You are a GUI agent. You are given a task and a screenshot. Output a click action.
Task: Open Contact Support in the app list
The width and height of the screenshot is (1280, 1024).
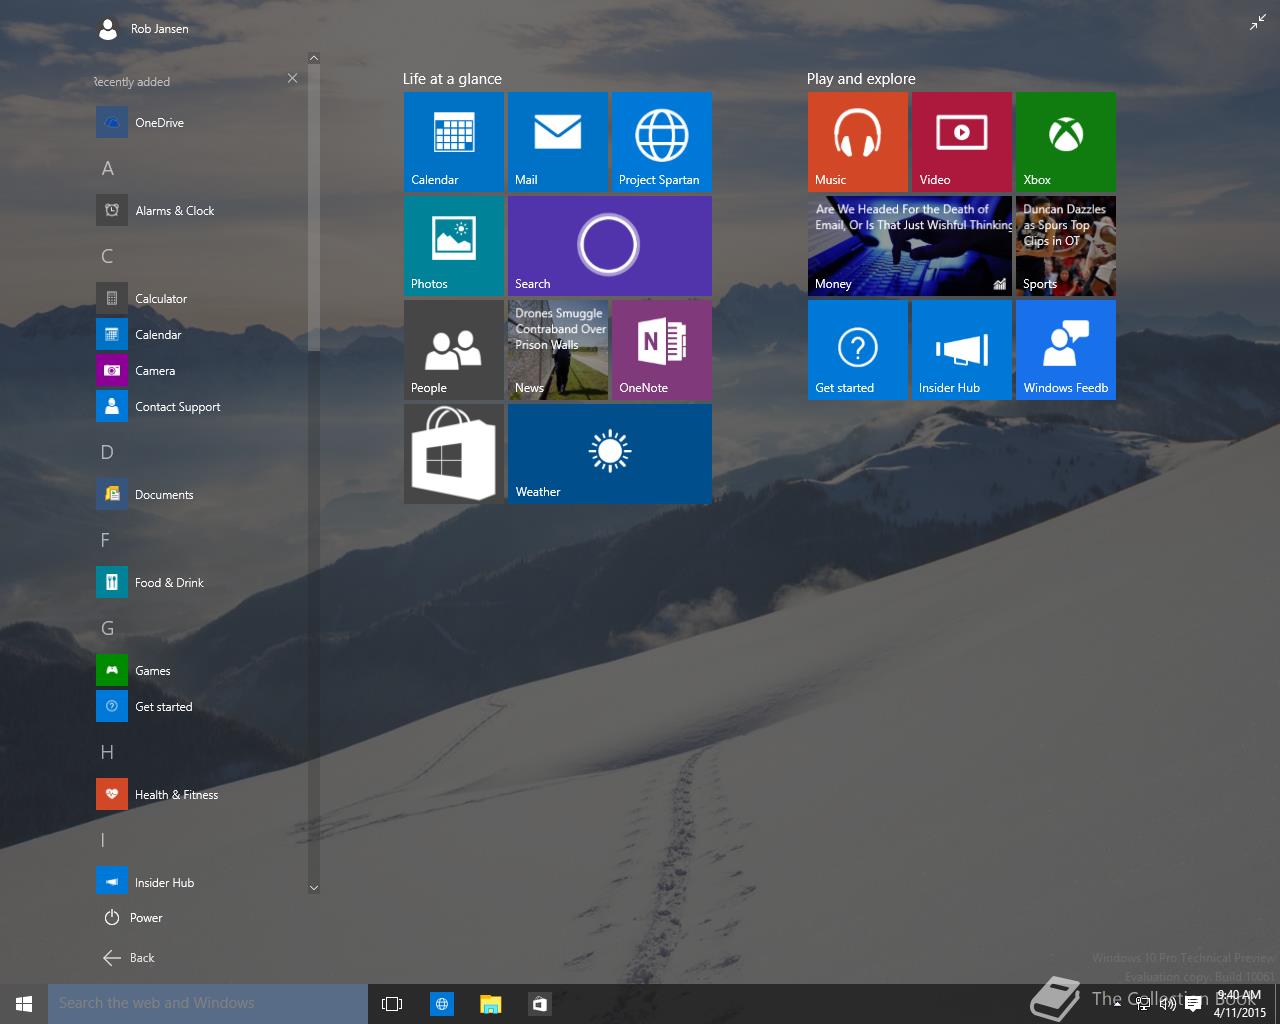point(198,407)
